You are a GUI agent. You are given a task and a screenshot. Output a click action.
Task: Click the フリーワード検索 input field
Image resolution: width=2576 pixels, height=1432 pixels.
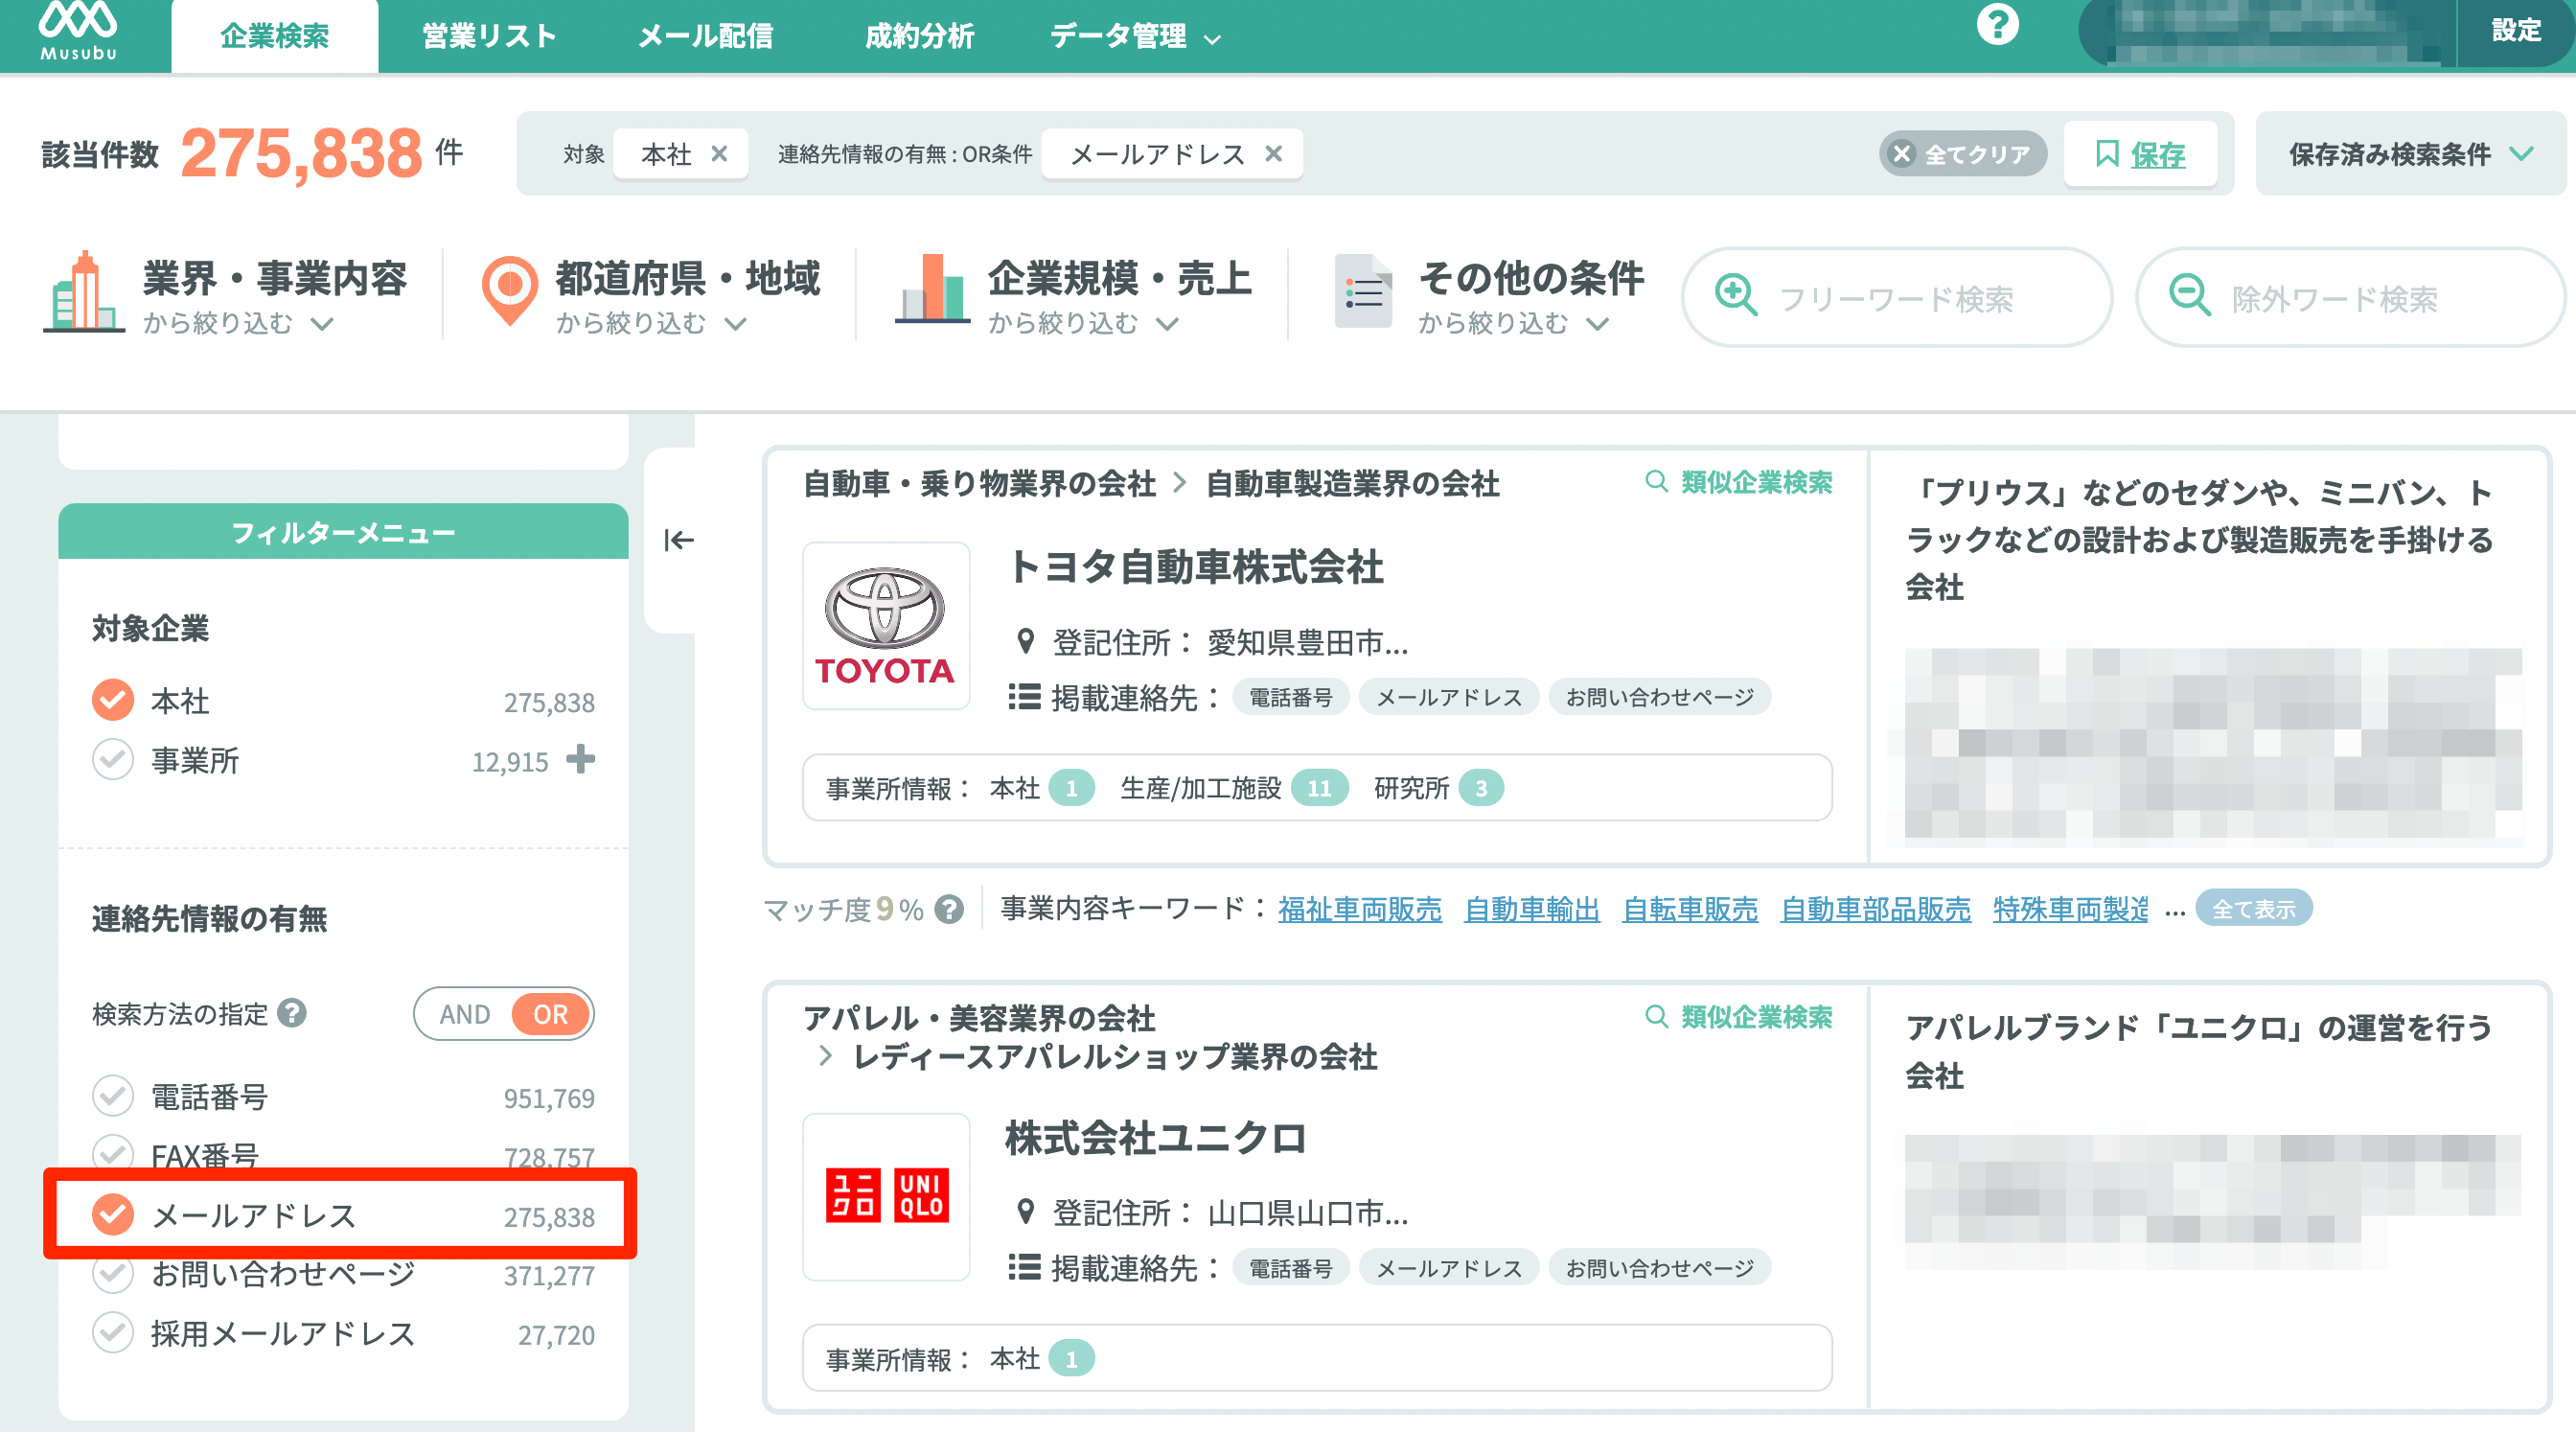(x=1897, y=297)
